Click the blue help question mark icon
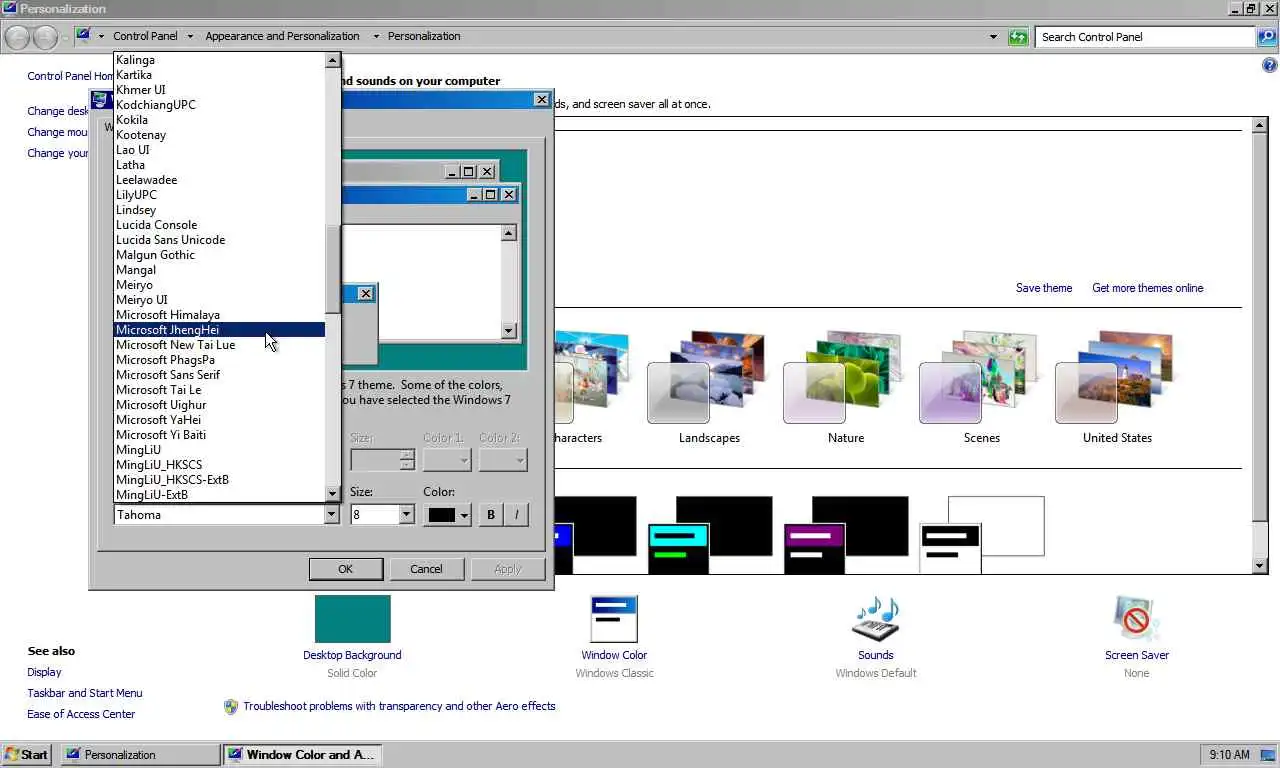 (1270, 66)
